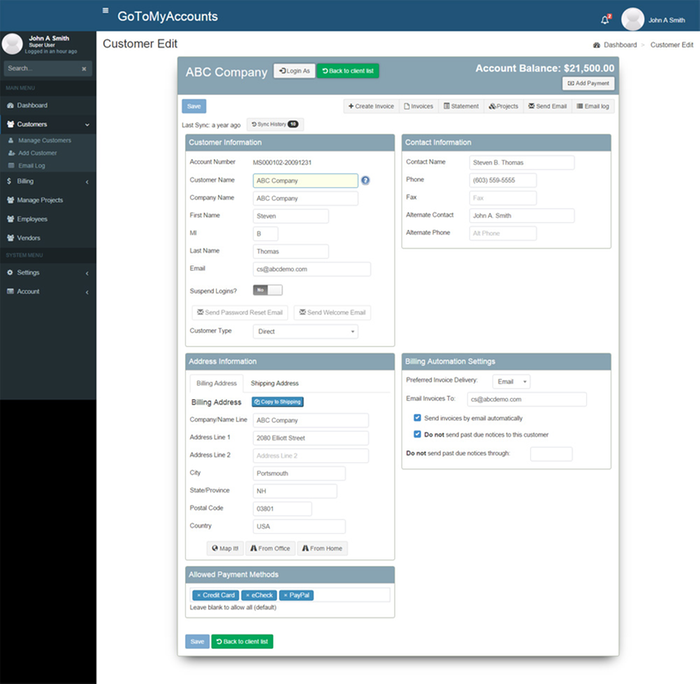700x684 pixels.
Task: Open Add Customer in the sidebar
Action: 37,153
